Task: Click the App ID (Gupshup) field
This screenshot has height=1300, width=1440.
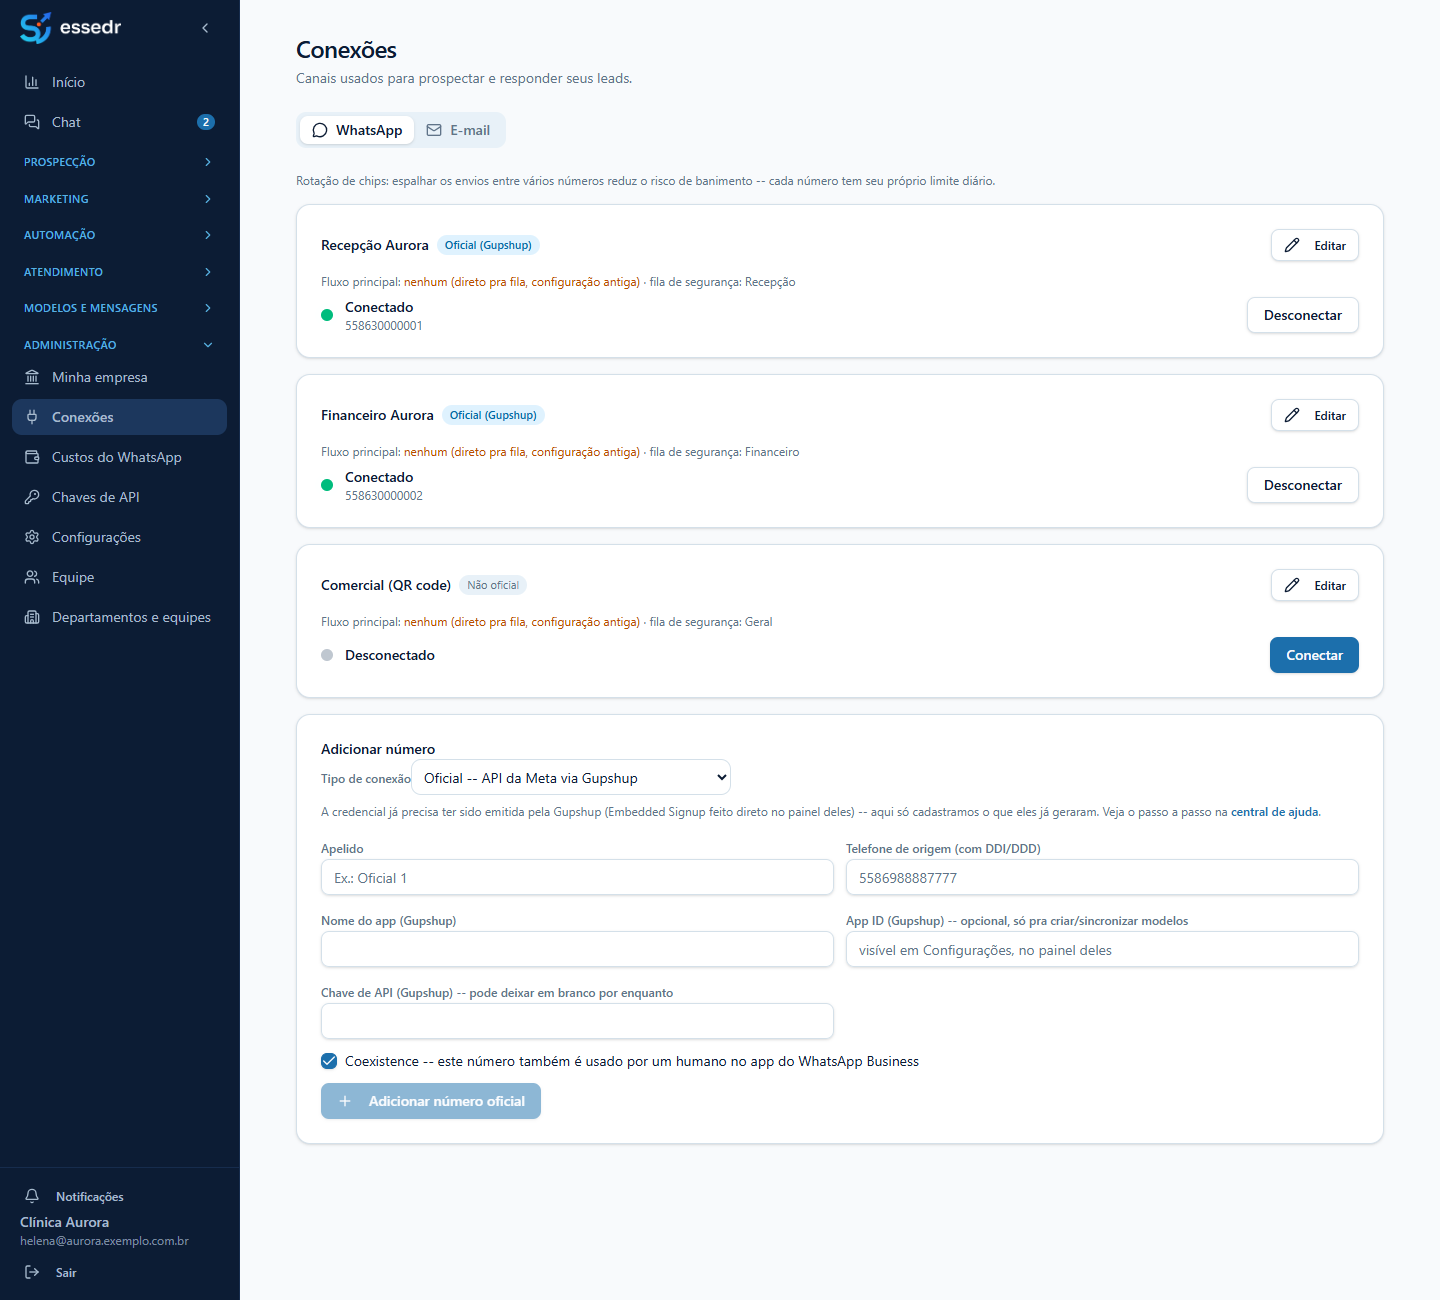Action: point(1102,950)
